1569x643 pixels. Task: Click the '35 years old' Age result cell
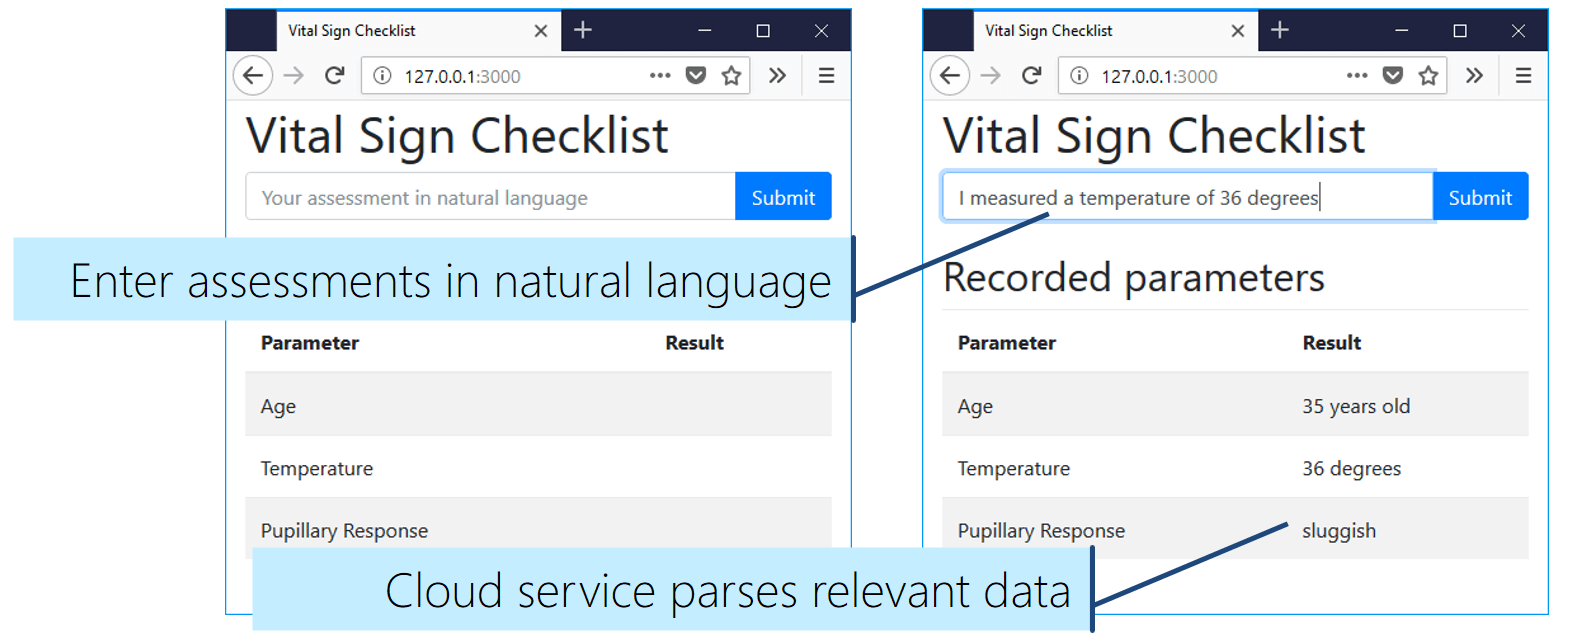click(1356, 406)
